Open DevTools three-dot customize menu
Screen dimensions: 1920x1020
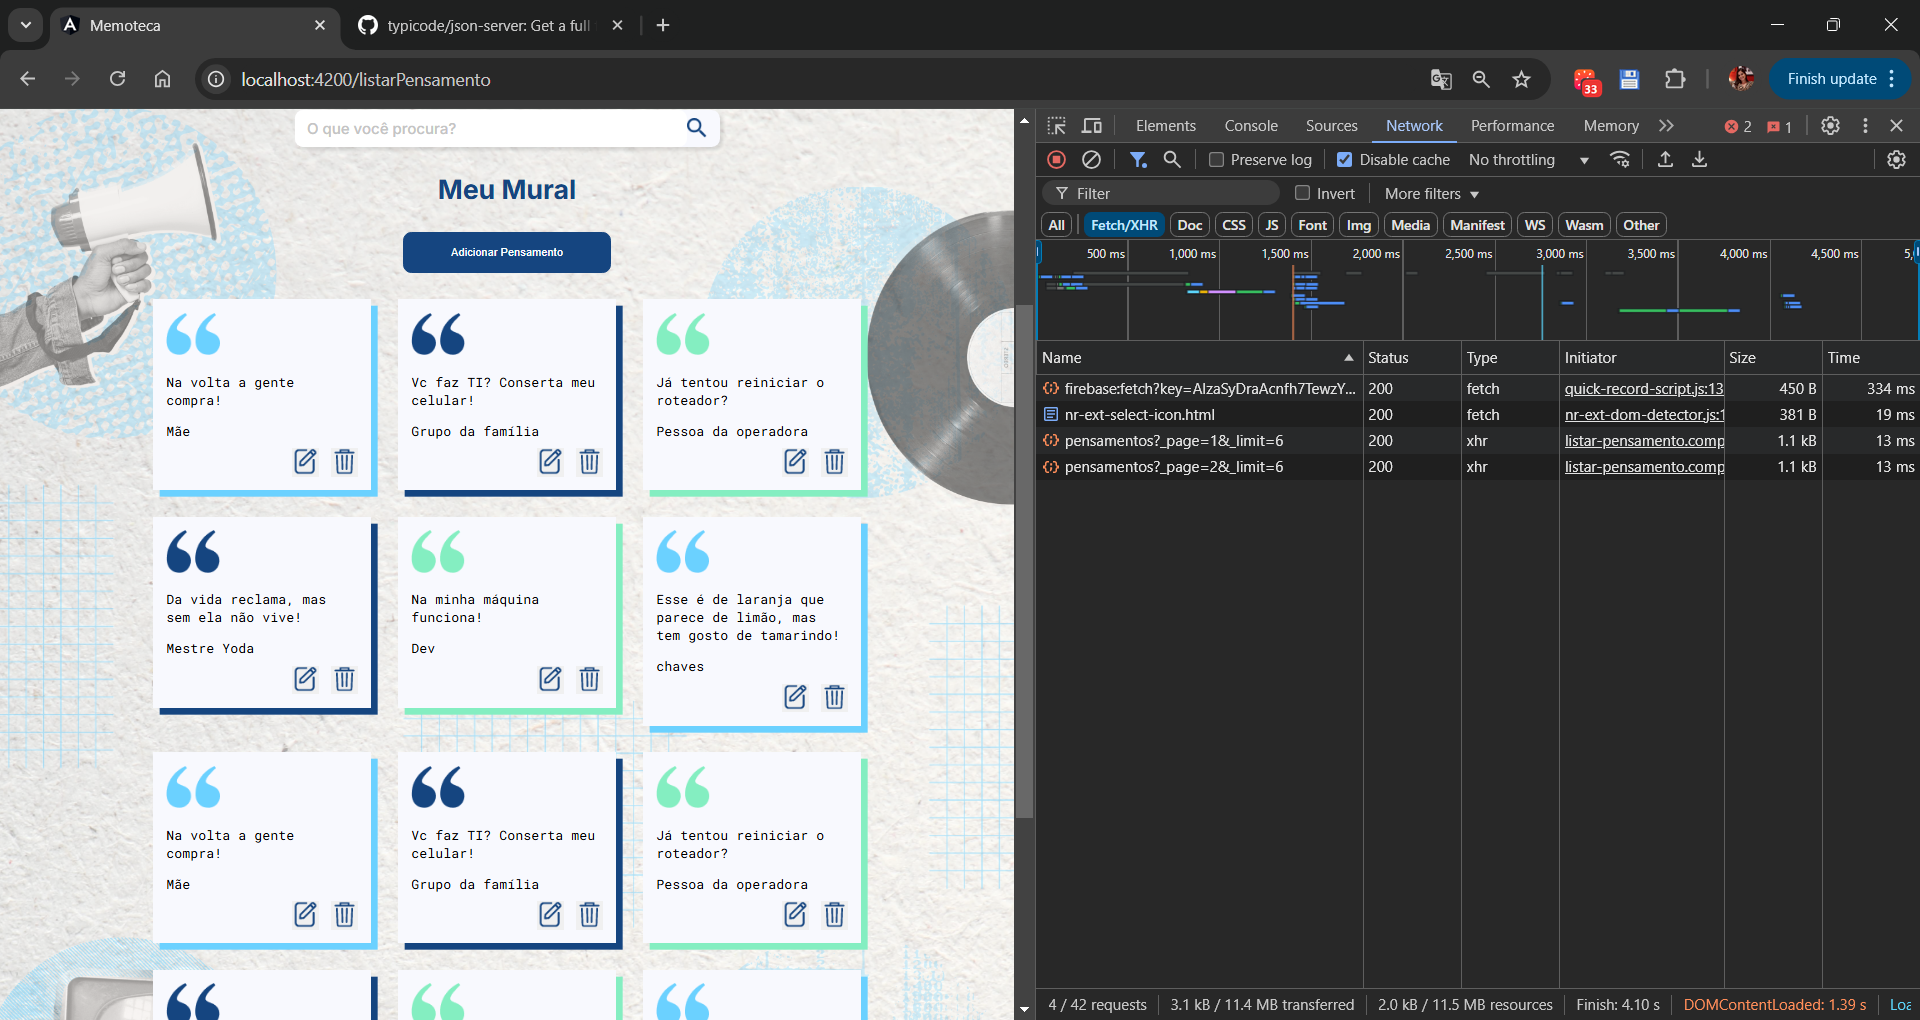click(x=1865, y=126)
